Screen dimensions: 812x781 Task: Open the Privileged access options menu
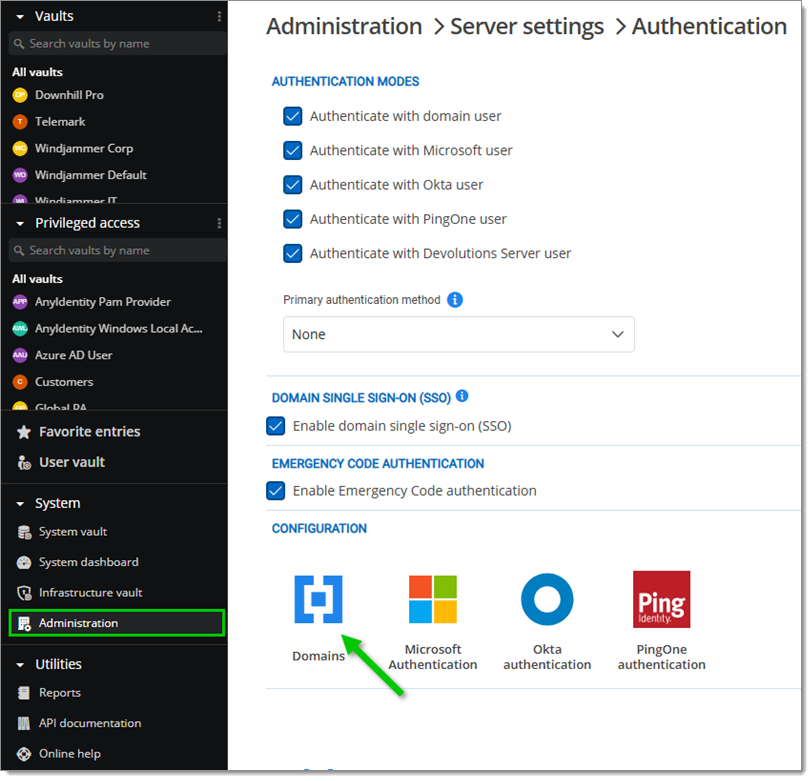219,224
